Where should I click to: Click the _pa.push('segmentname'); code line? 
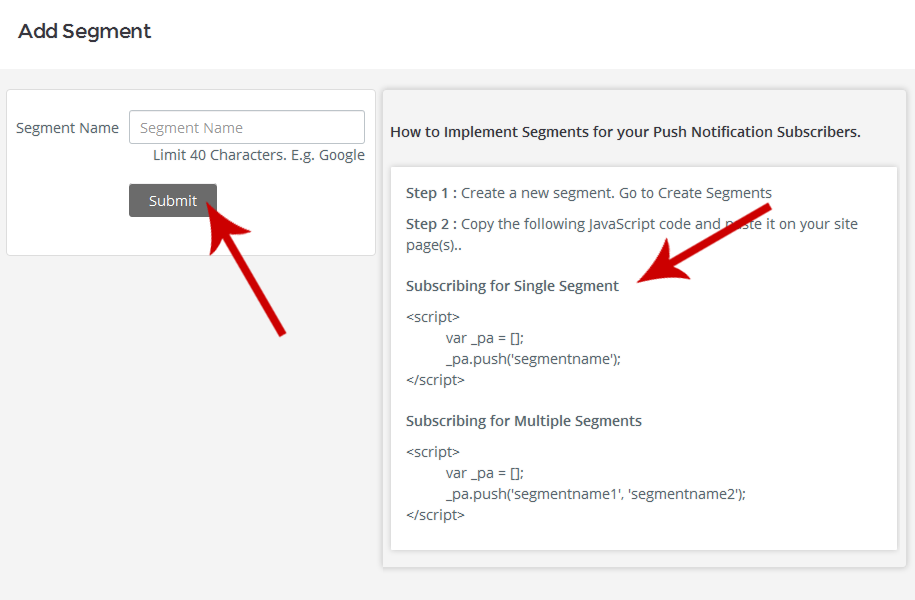click(x=533, y=359)
